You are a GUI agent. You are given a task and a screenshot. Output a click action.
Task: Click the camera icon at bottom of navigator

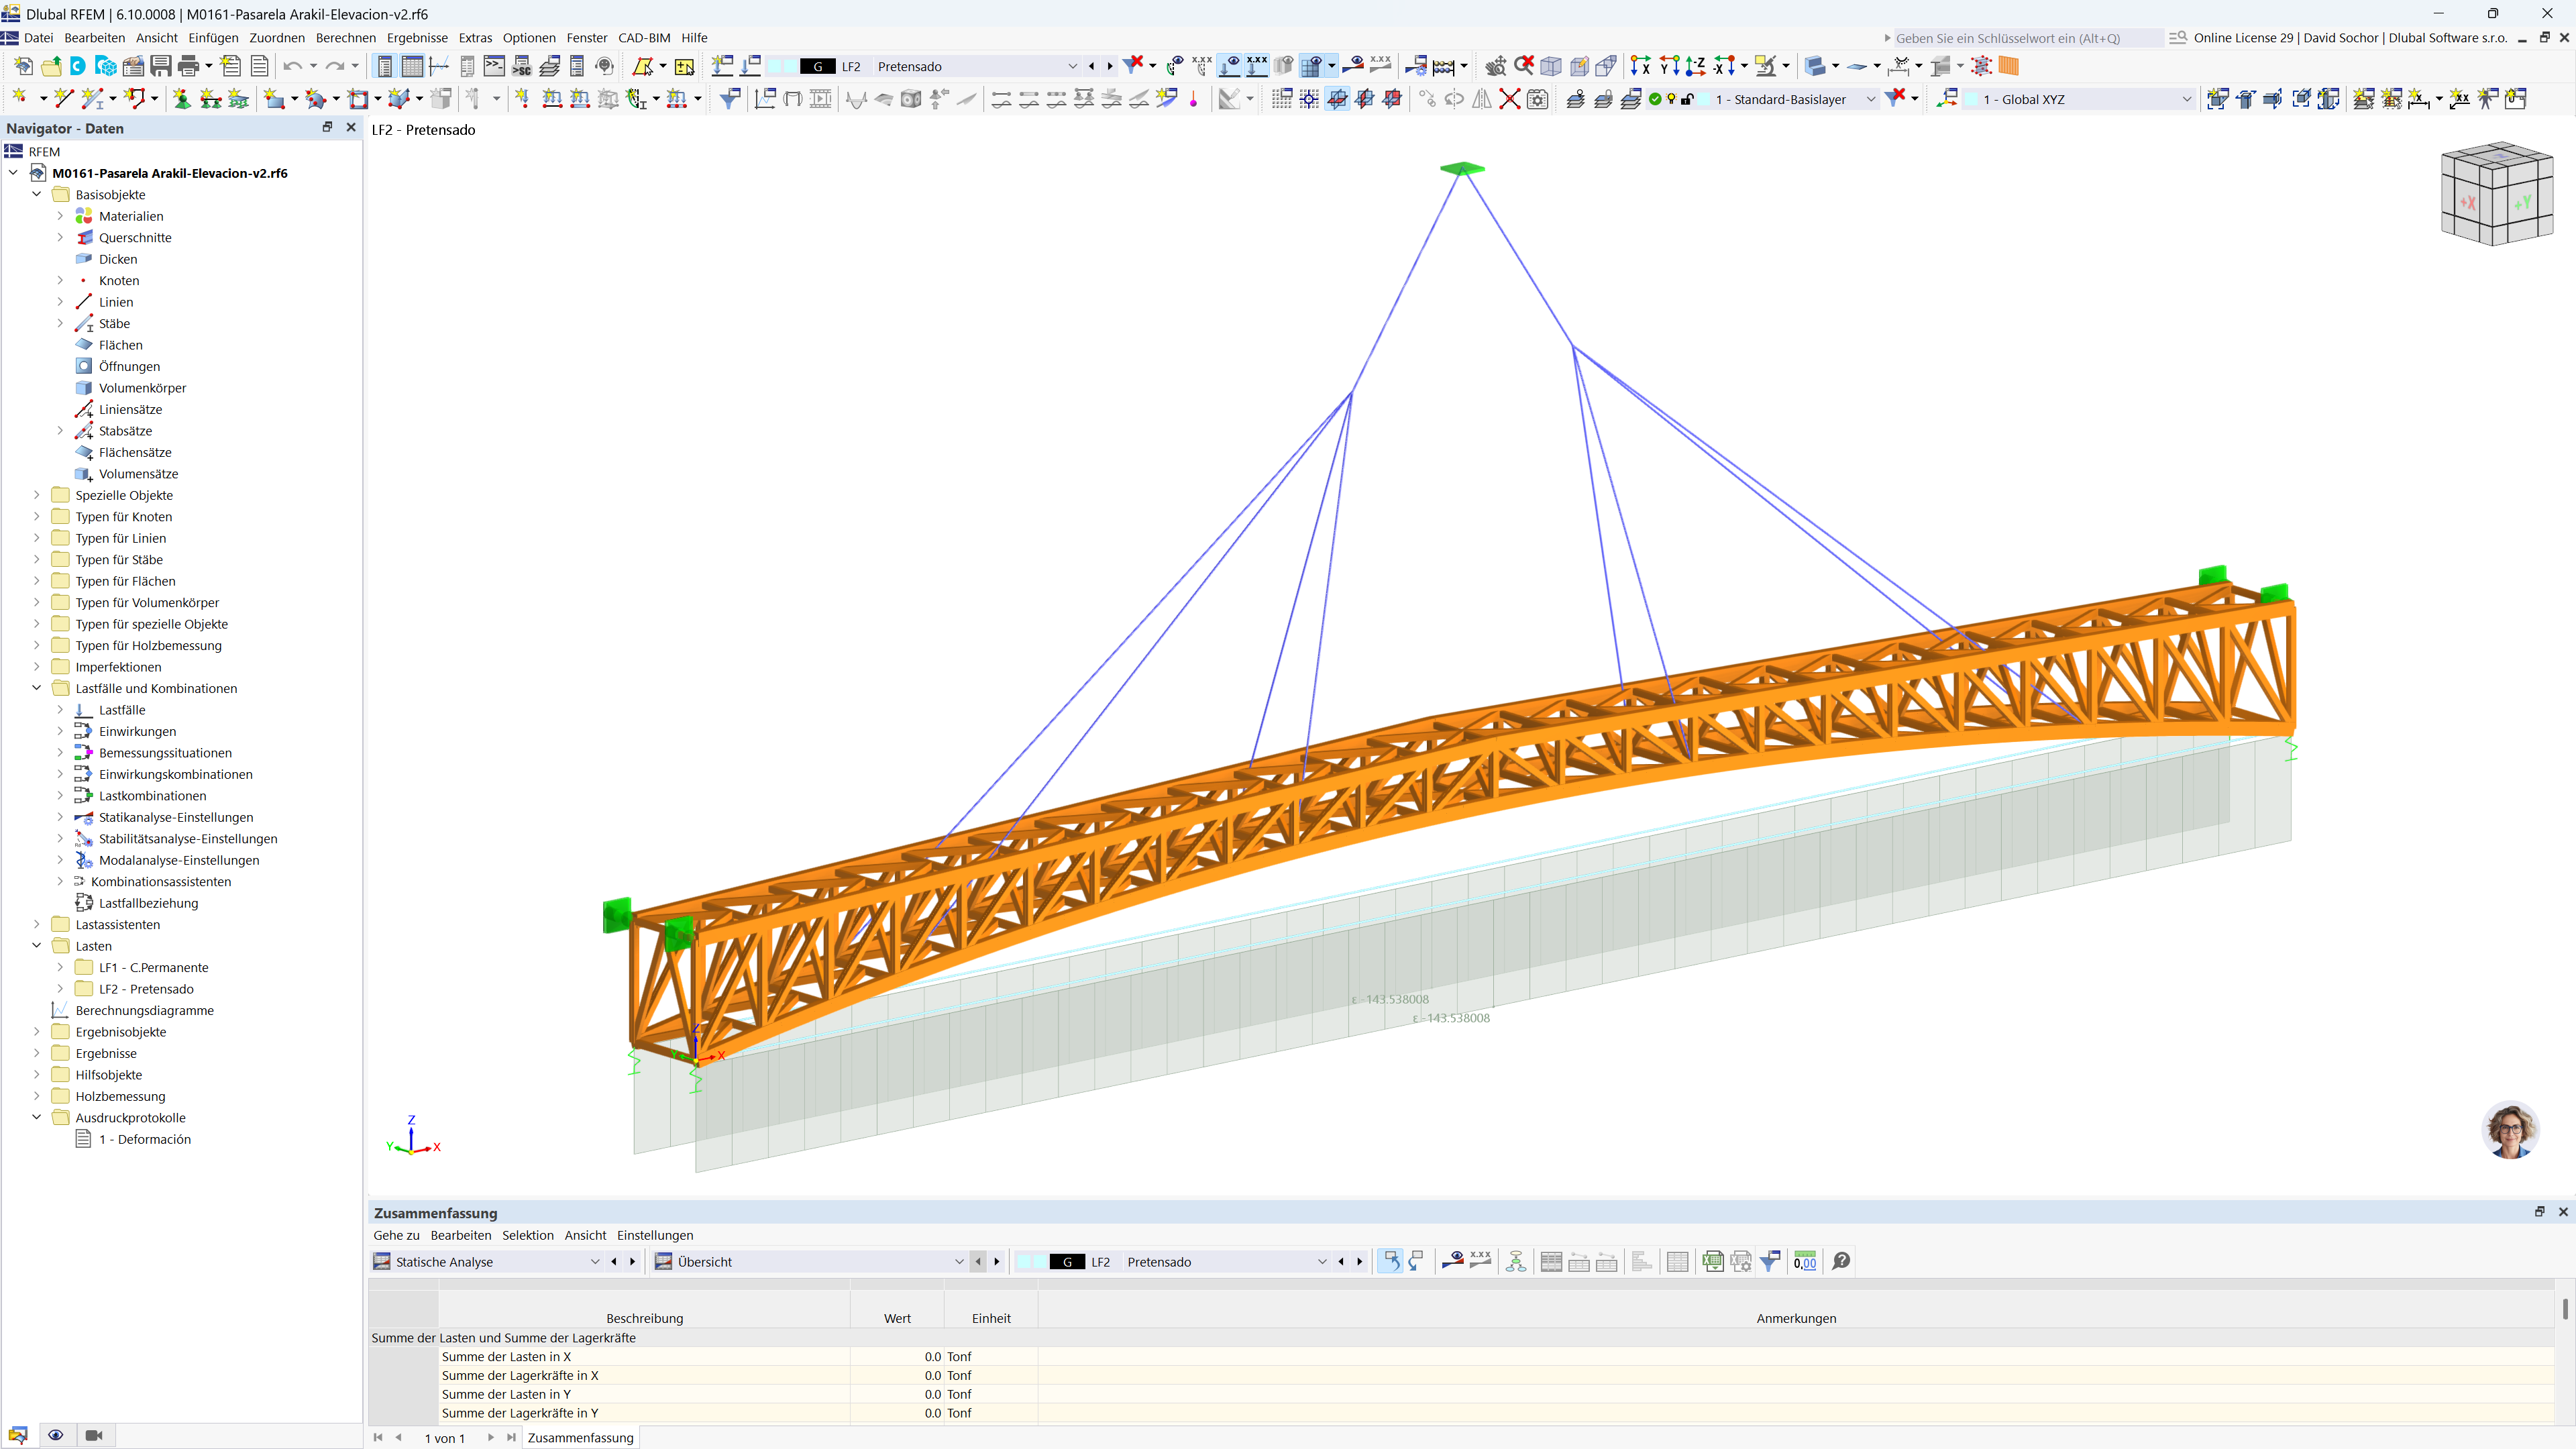pyautogui.click(x=94, y=1435)
